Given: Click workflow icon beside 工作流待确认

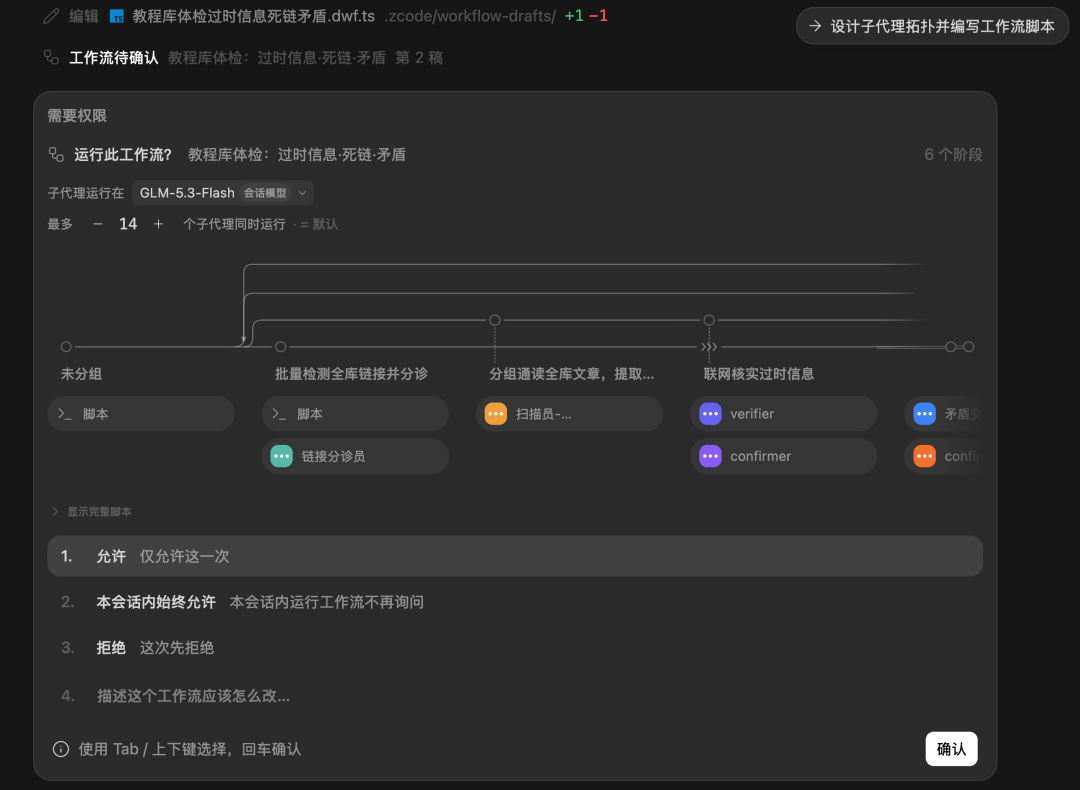Looking at the screenshot, I should tap(52, 57).
